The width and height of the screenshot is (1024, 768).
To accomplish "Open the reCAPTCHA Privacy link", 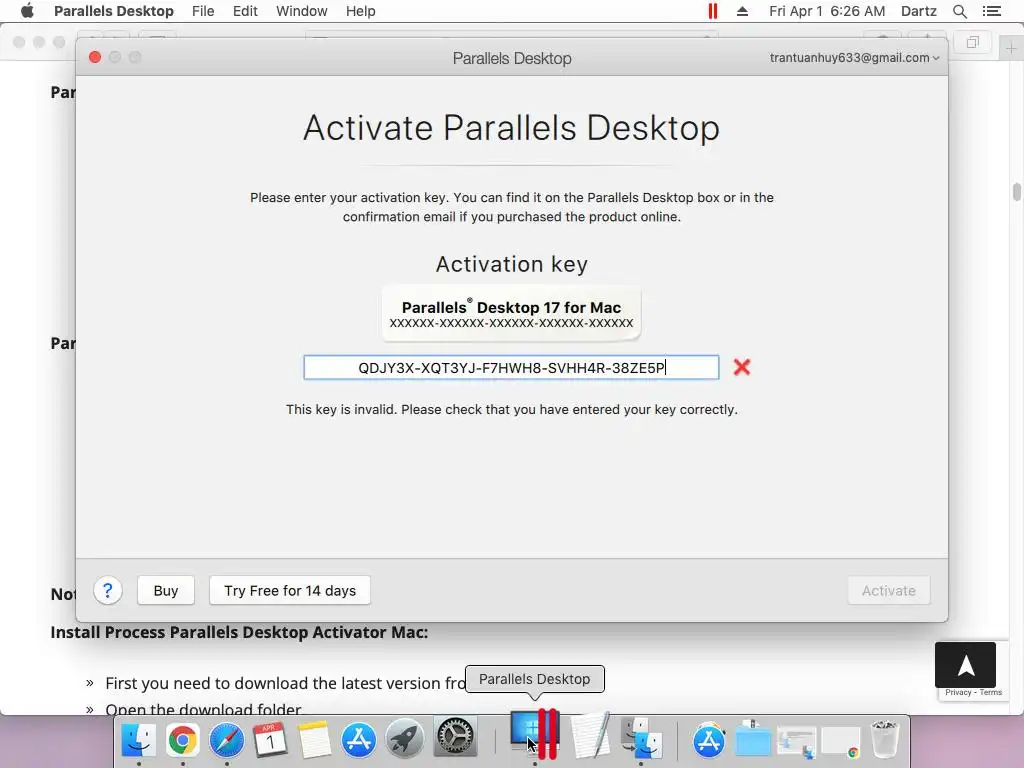I will 958,692.
